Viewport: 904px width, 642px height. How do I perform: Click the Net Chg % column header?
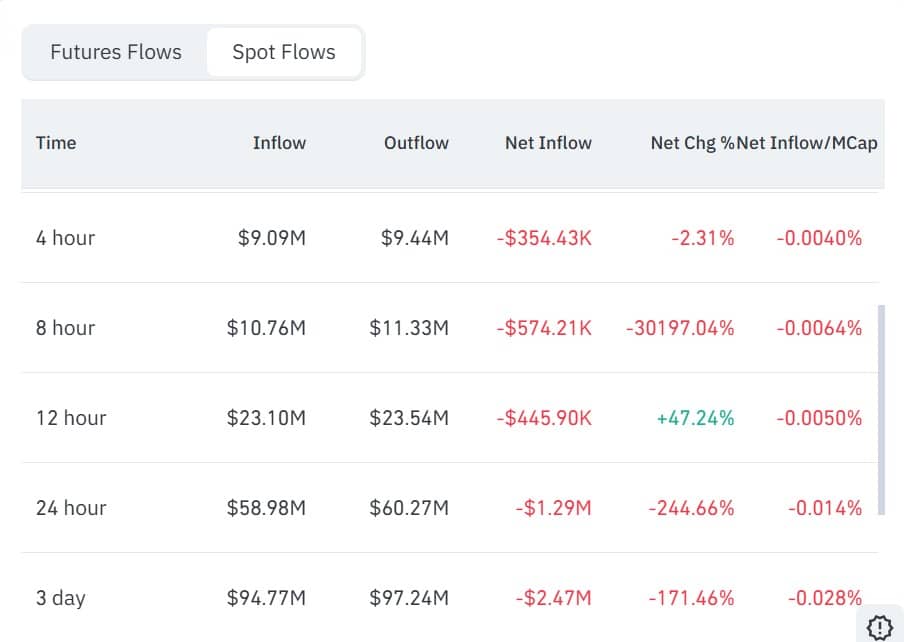[x=692, y=143]
